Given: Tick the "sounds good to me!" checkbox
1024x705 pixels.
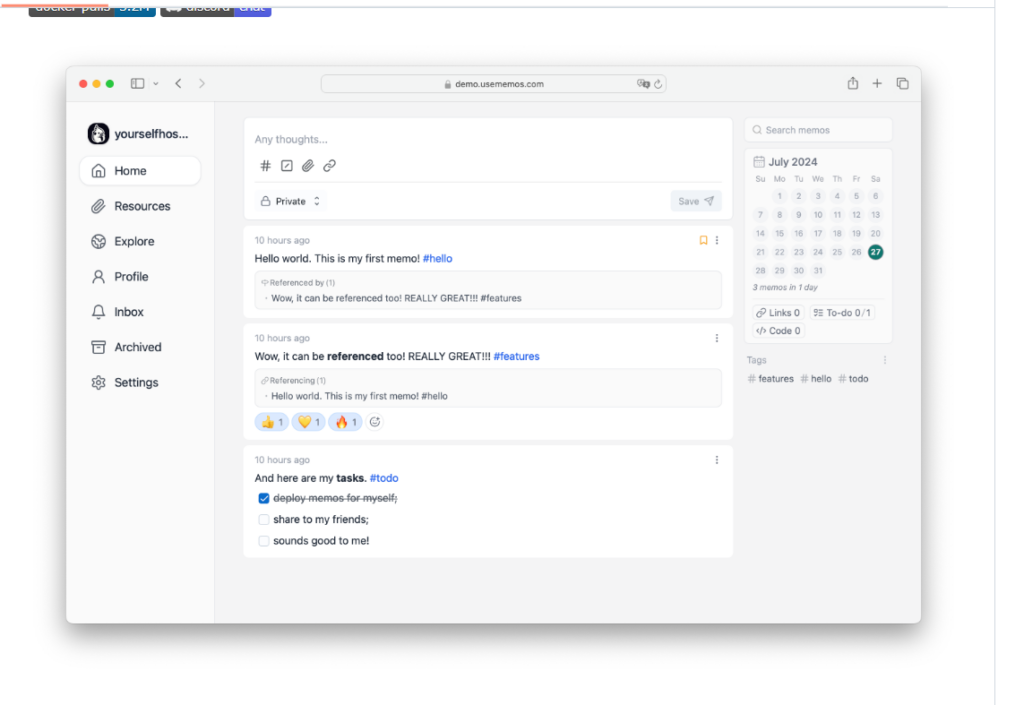Looking at the screenshot, I should click(264, 541).
